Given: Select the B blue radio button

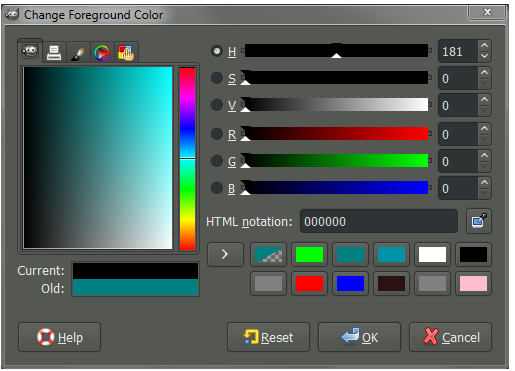Looking at the screenshot, I should point(217,188).
